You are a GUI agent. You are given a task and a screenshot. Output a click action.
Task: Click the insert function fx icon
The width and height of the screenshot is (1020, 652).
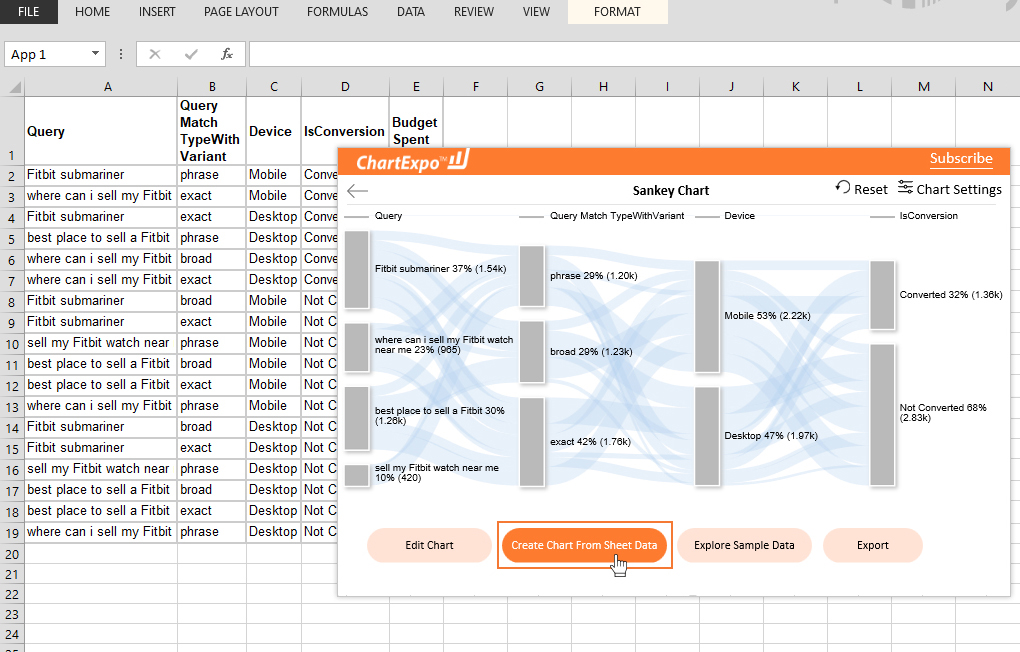227,54
